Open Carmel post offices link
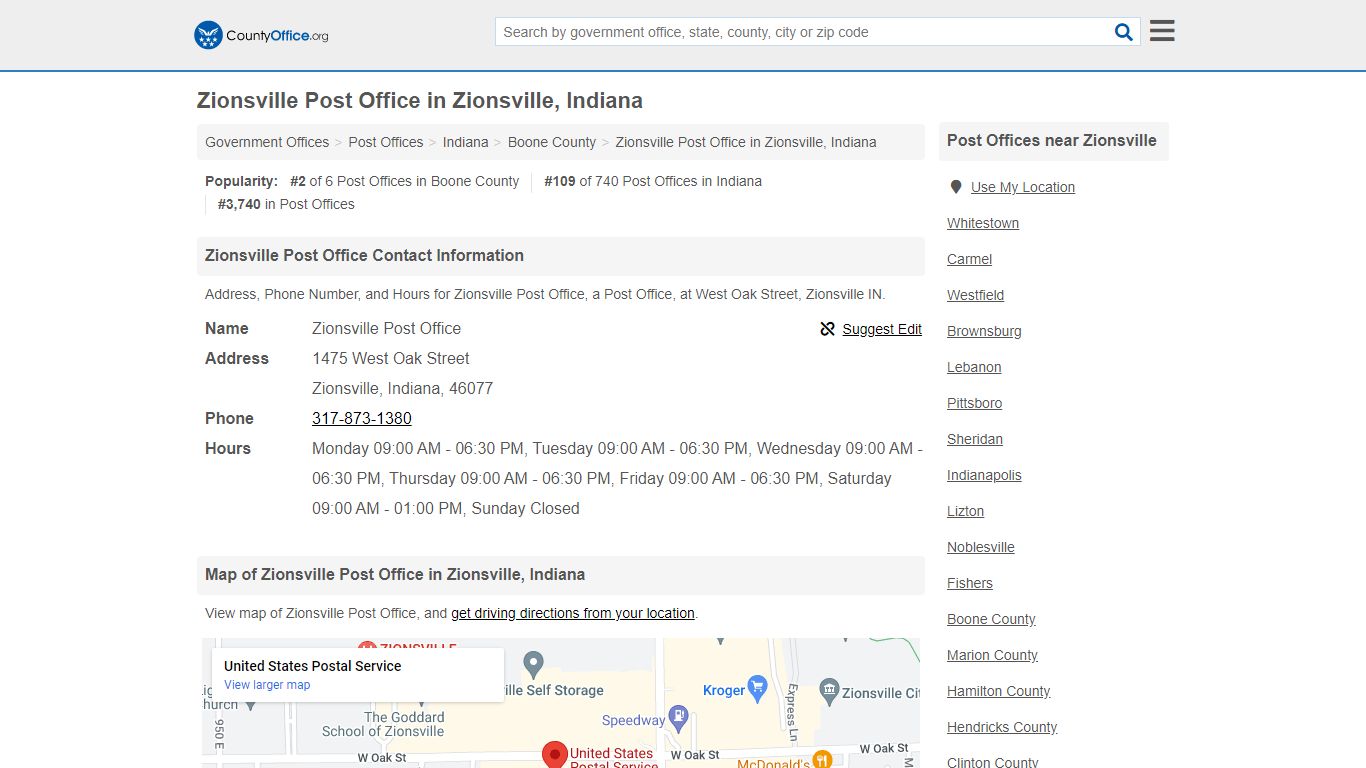Viewport: 1366px width, 768px height. (970, 259)
